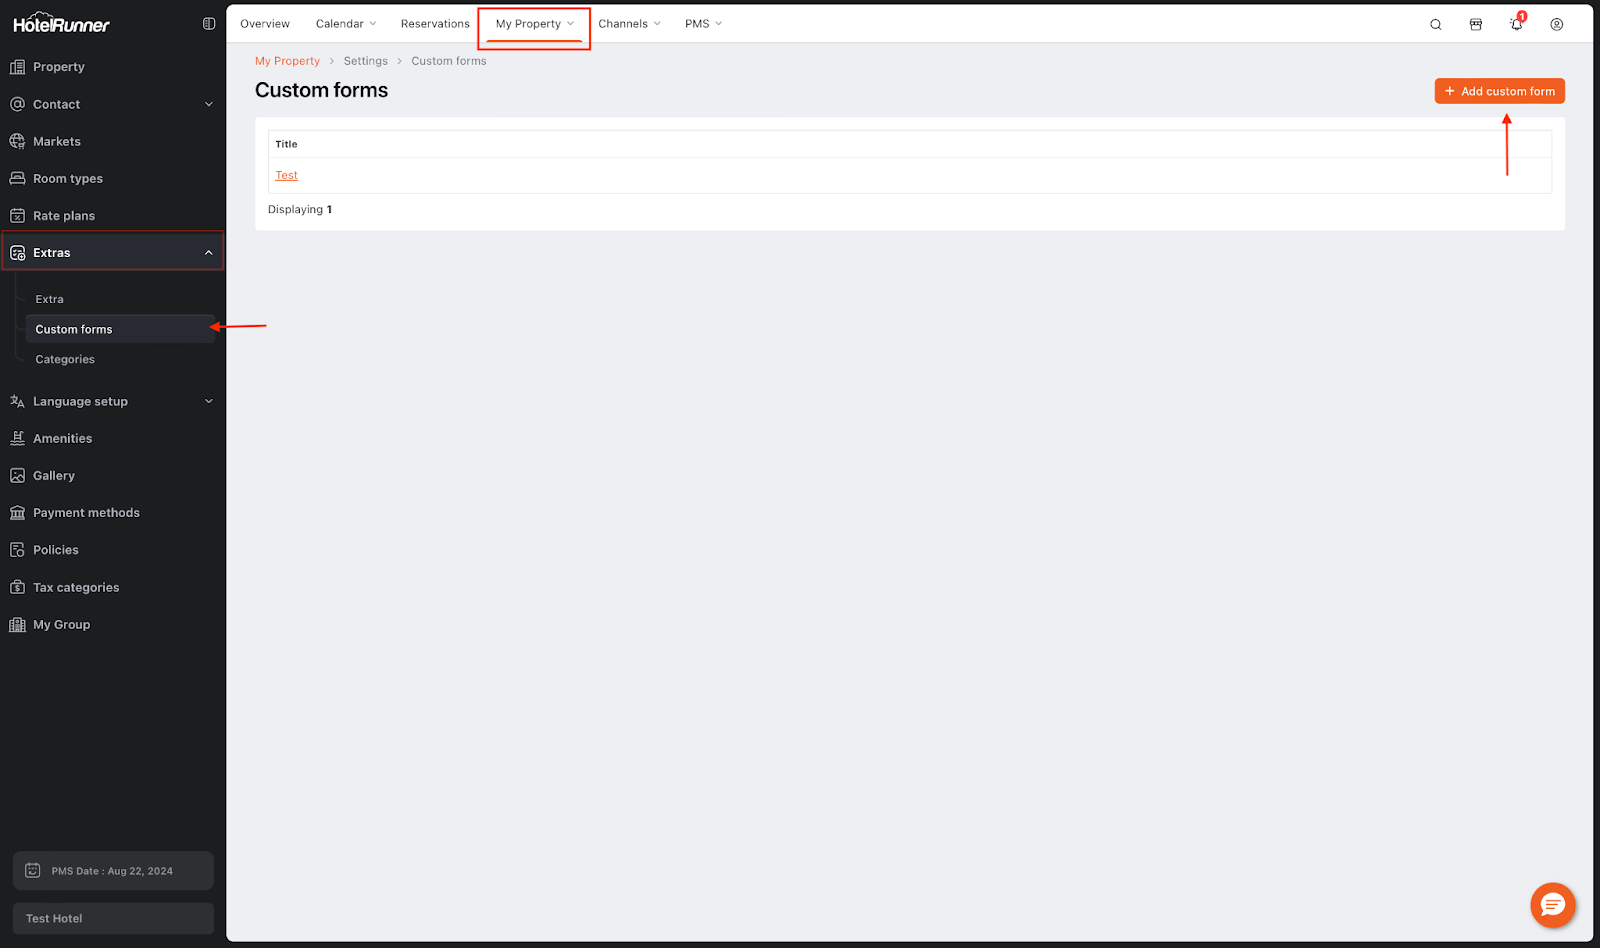1600x948 pixels.
Task: Click the PMS Date box
Action: (x=113, y=871)
